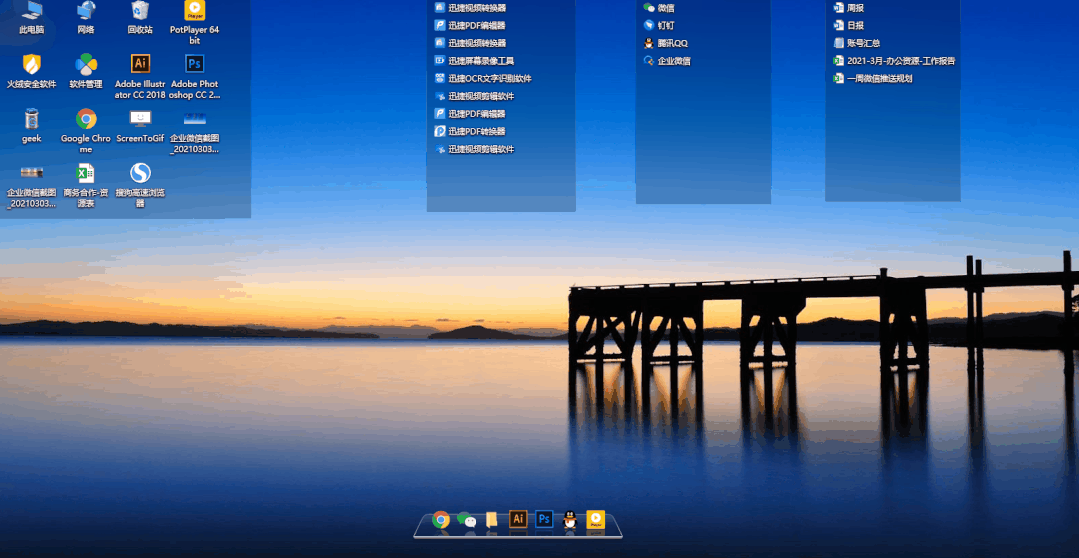Select 腾讯QQ in the chat apps list
The height and width of the screenshot is (558, 1079).
[x=673, y=43]
